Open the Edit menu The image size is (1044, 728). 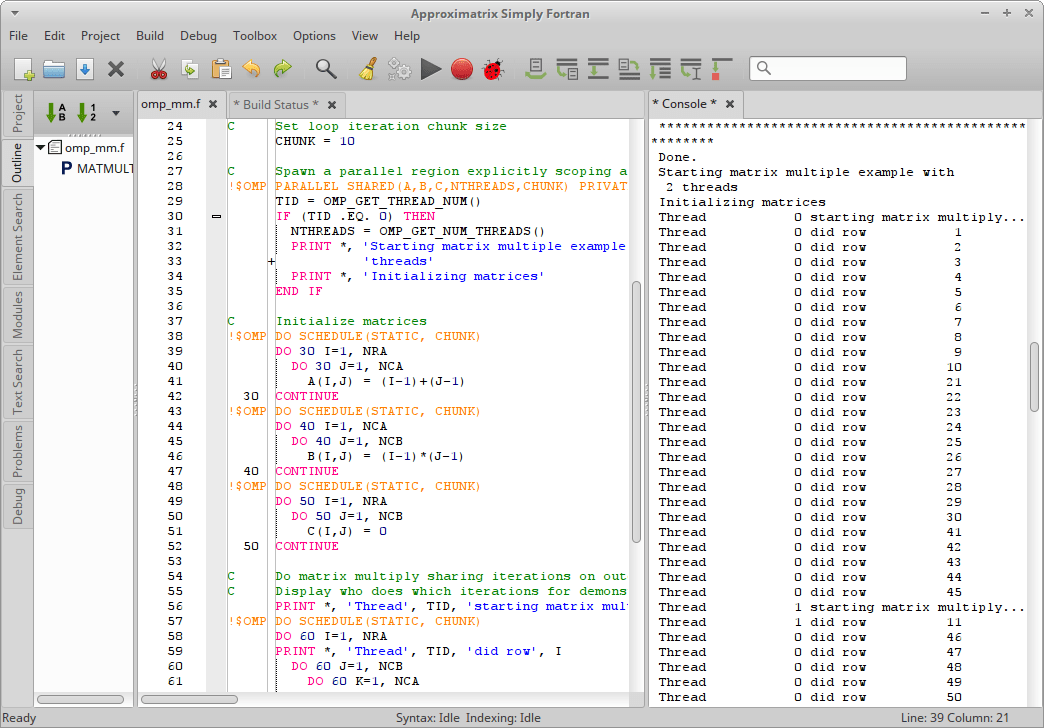tap(55, 36)
